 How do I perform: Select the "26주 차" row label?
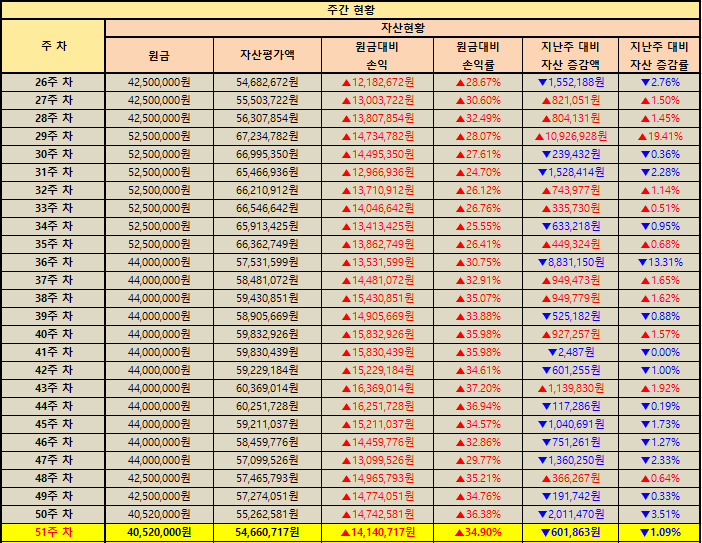click(53, 82)
